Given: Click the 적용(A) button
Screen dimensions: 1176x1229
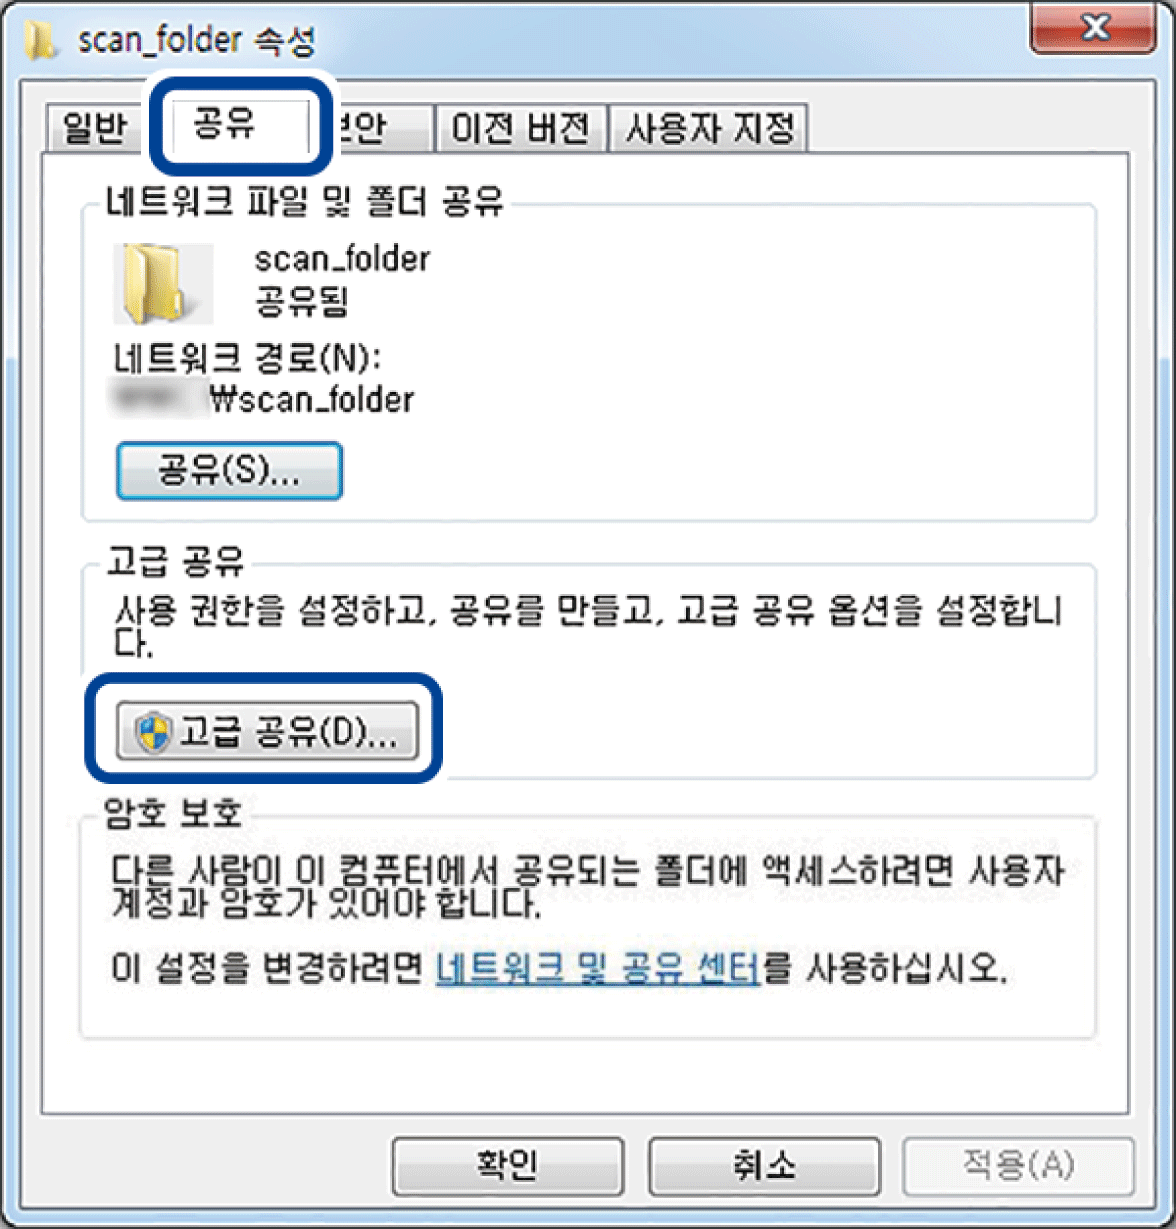Looking at the screenshot, I should [x=1019, y=1165].
